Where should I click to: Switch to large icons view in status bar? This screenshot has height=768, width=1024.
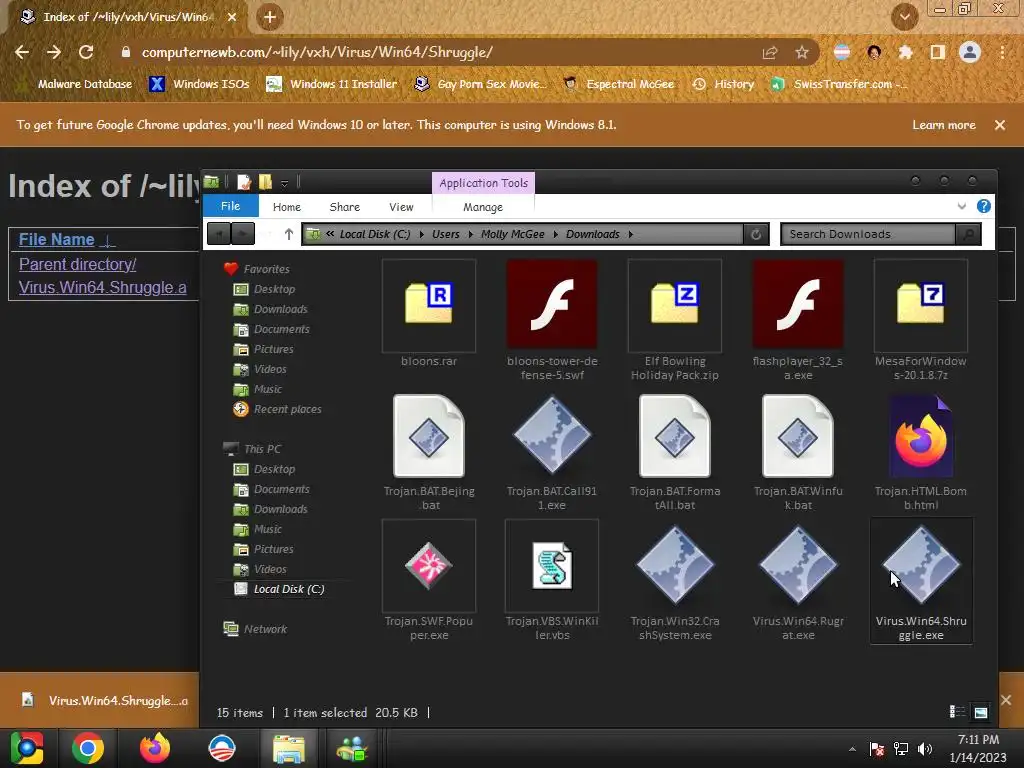[x=980, y=712]
